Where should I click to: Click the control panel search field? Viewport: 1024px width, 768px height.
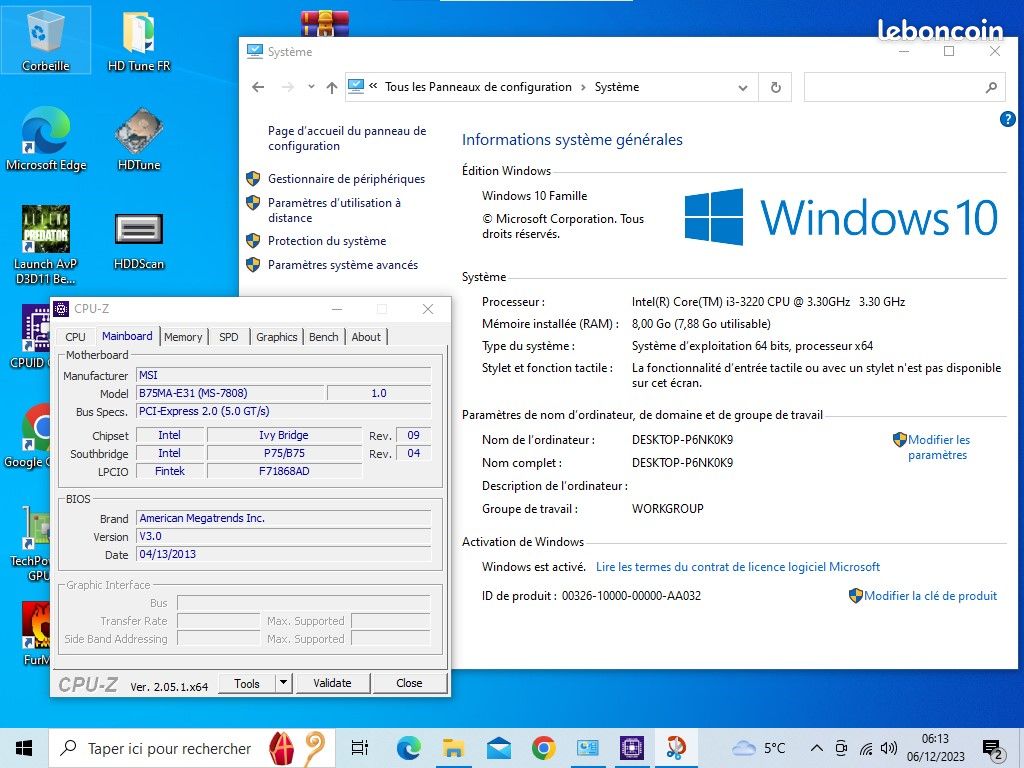[x=904, y=88]
